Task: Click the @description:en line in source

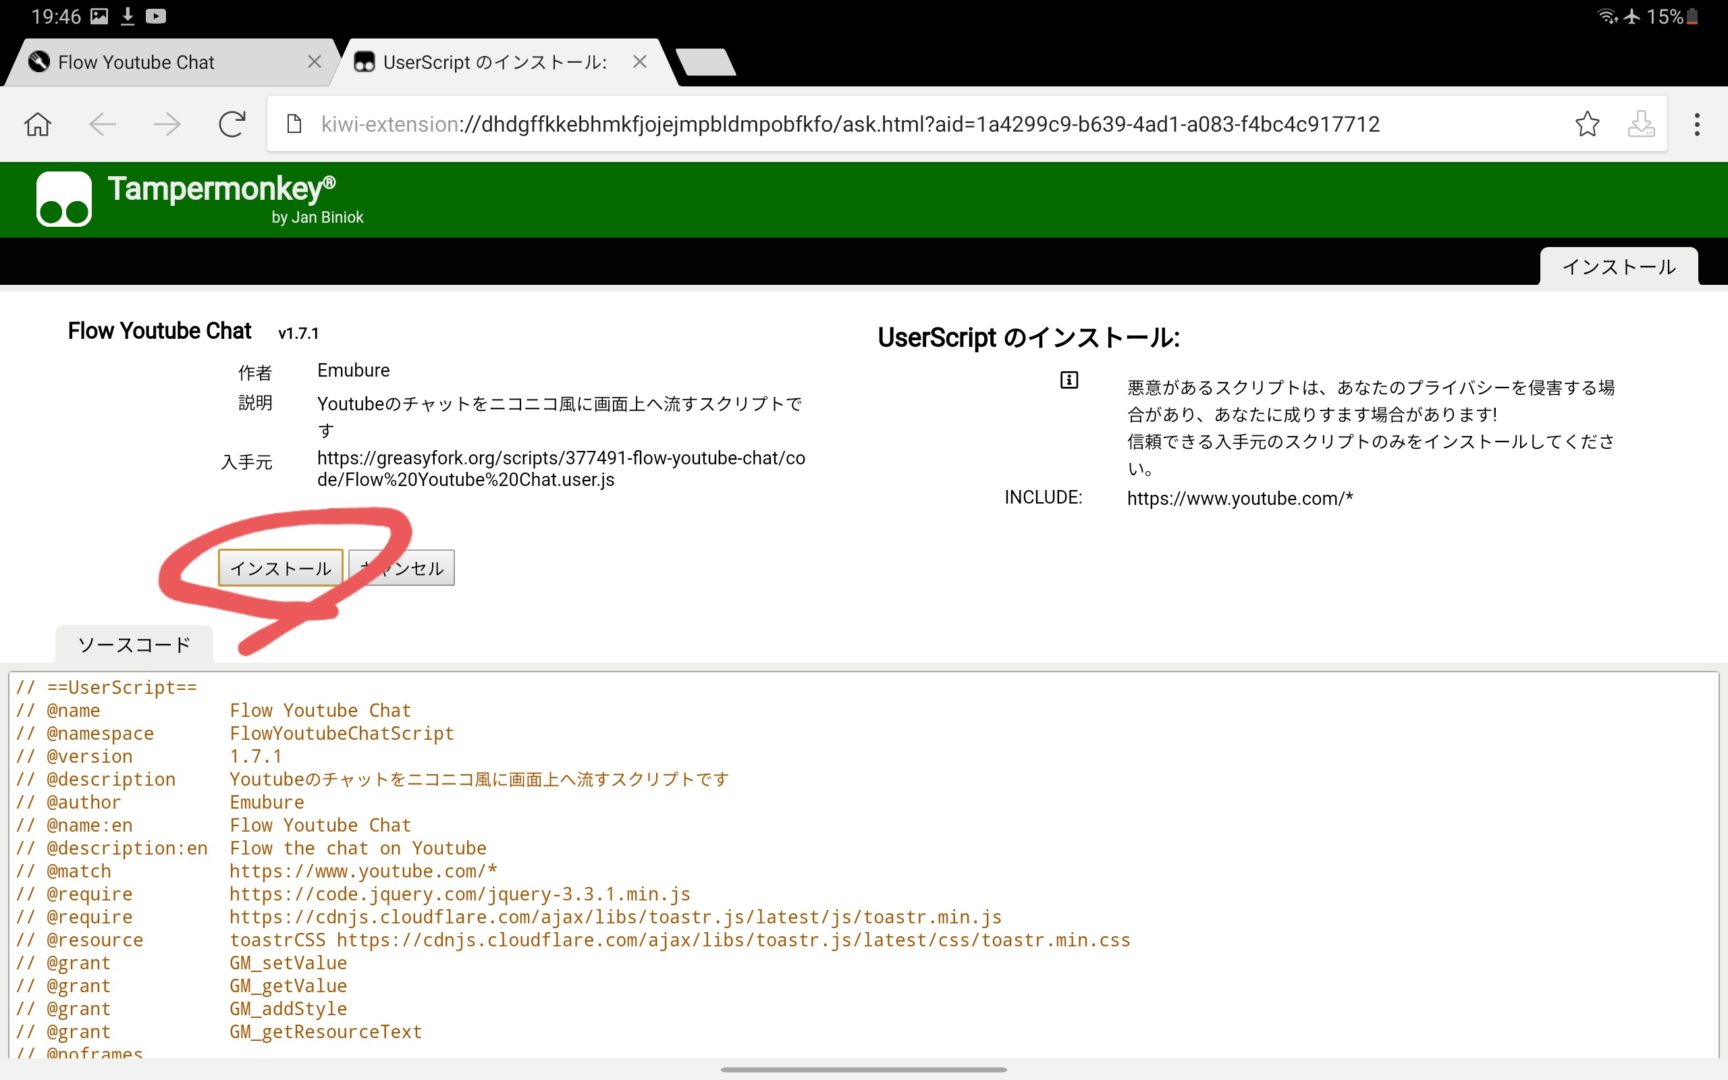Action: click(x=251, y=848)
